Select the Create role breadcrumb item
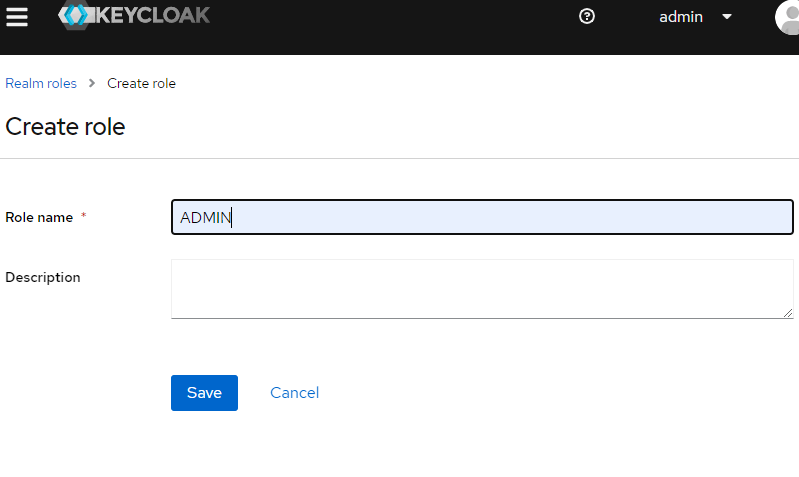This screenshot has height=477, width=799. [141, 83]
